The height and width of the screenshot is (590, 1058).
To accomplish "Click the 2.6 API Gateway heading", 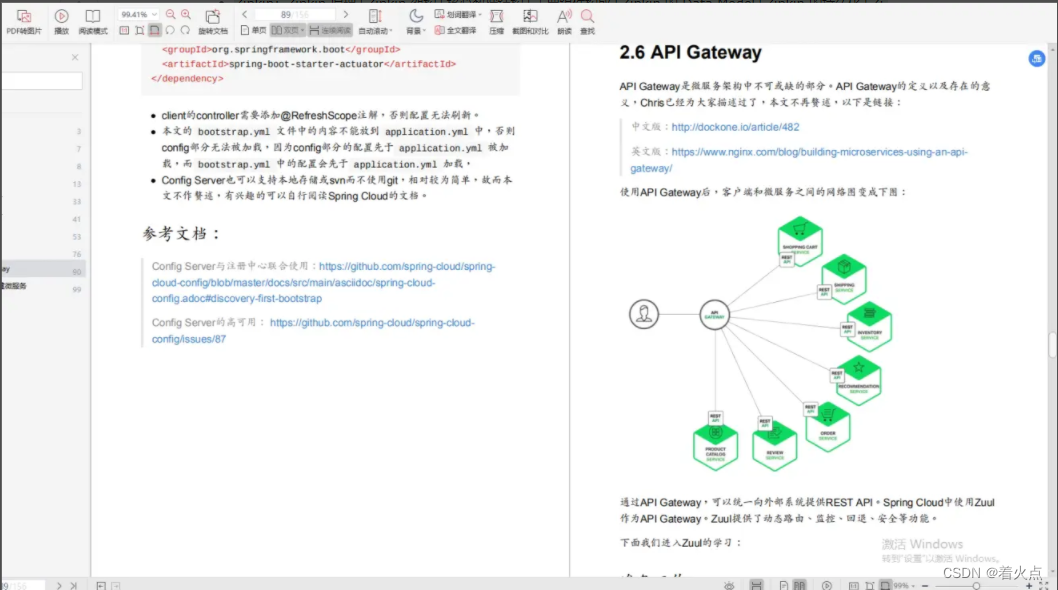I will tap(690, 53).
